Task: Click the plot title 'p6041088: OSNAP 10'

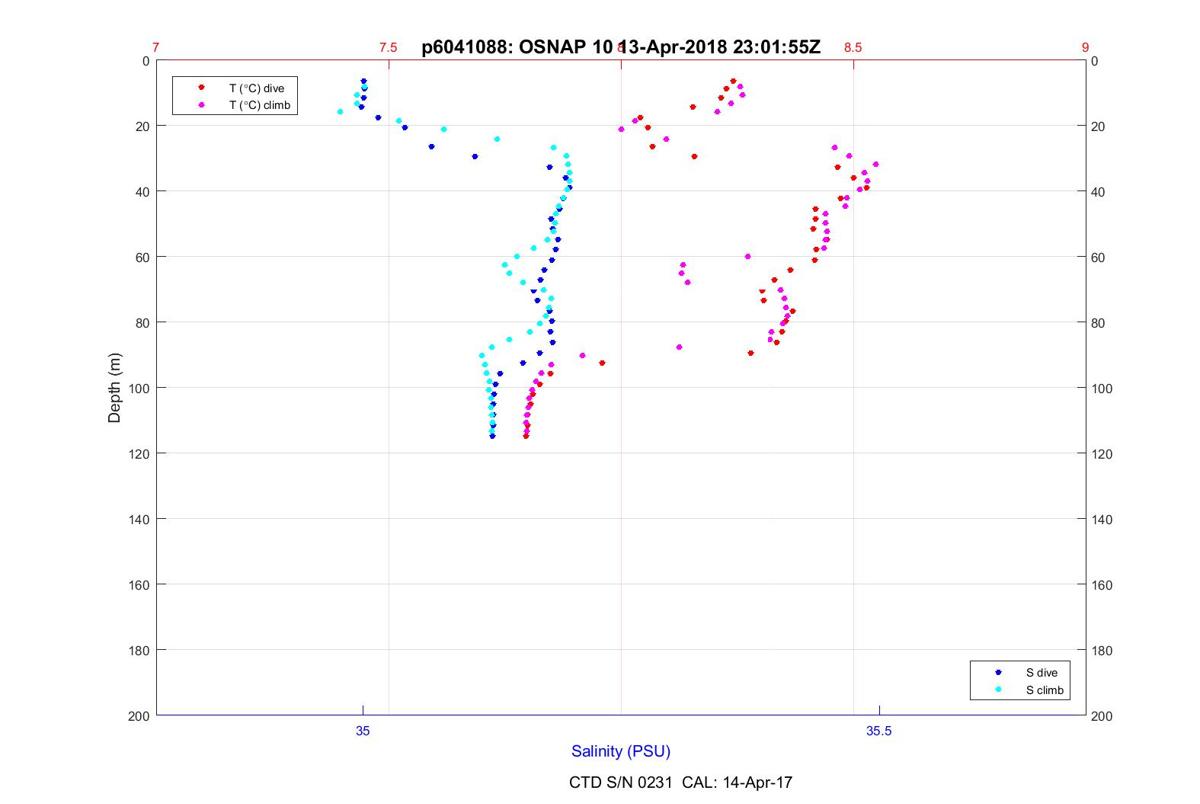Action: (517, 47)
